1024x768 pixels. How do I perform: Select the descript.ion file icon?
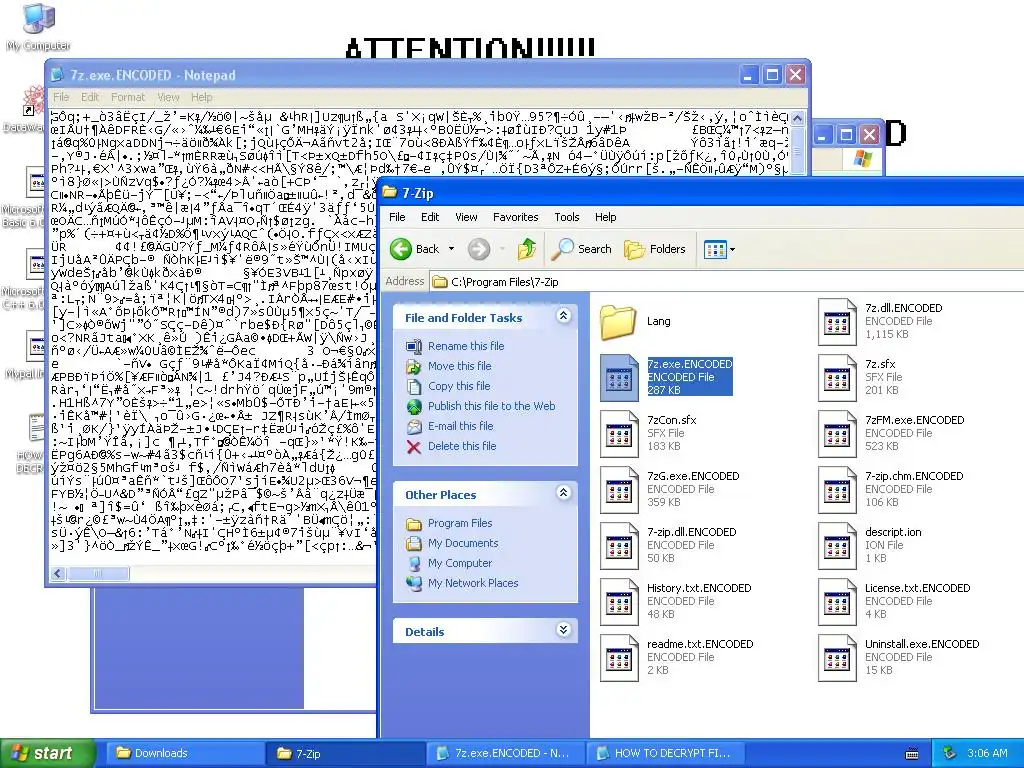[x=837, y=545]
